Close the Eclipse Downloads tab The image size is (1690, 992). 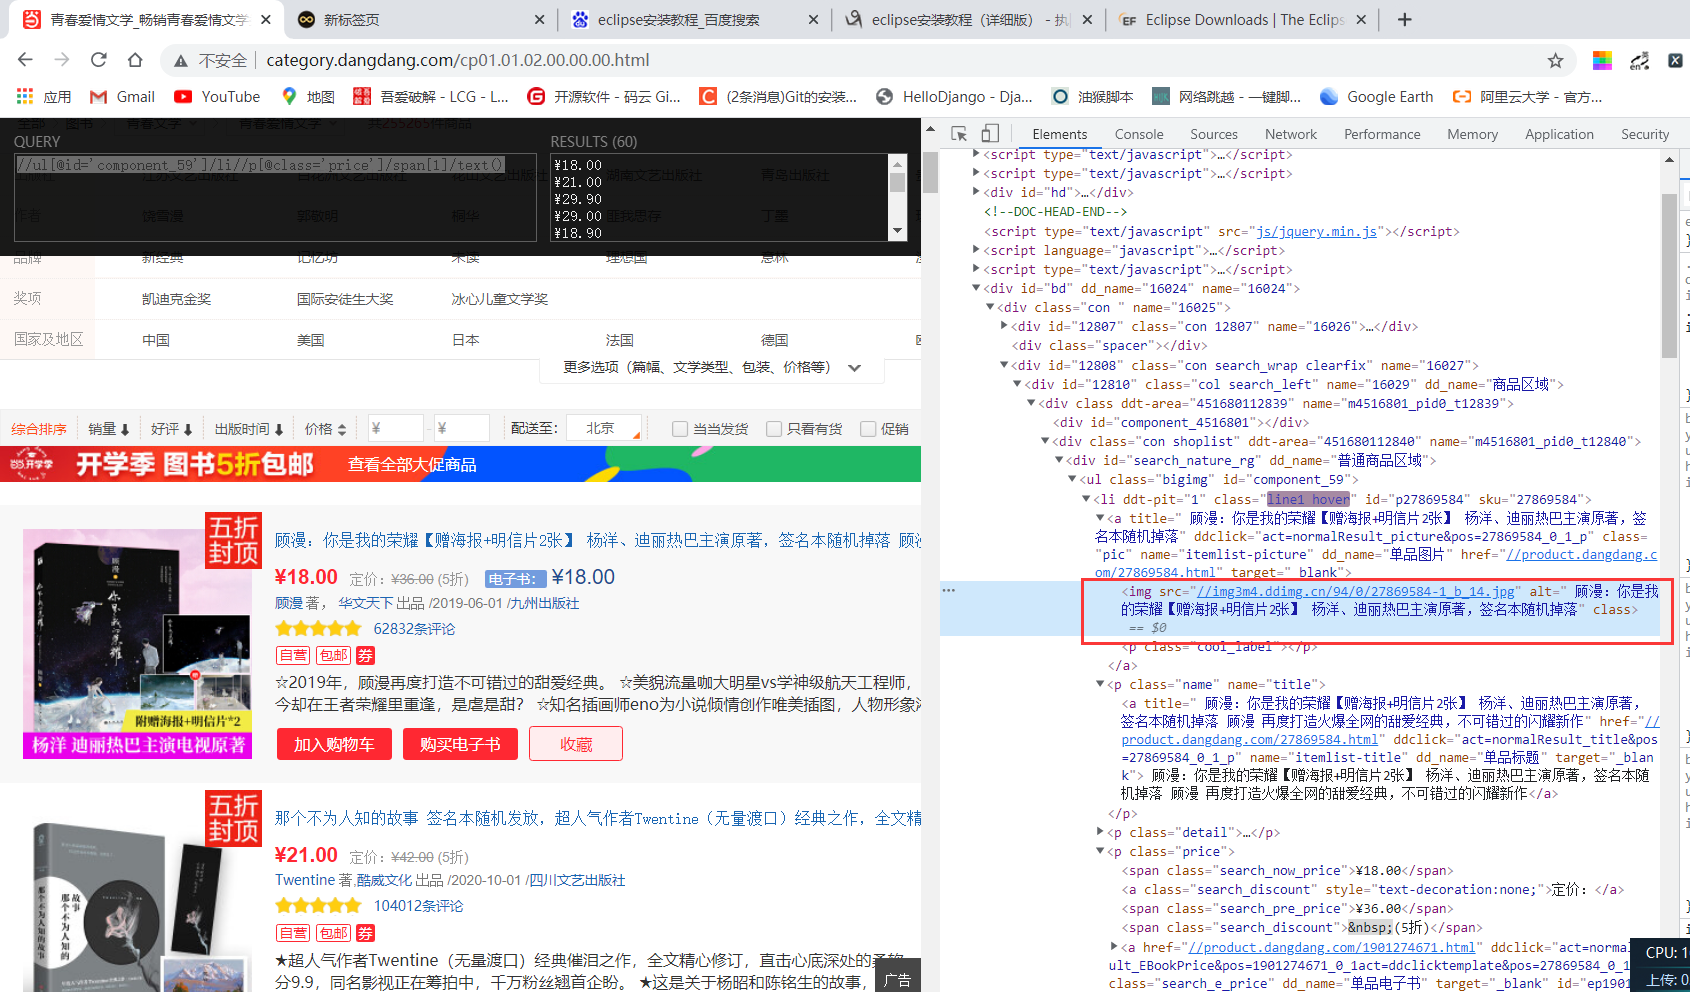[1361, 20]
